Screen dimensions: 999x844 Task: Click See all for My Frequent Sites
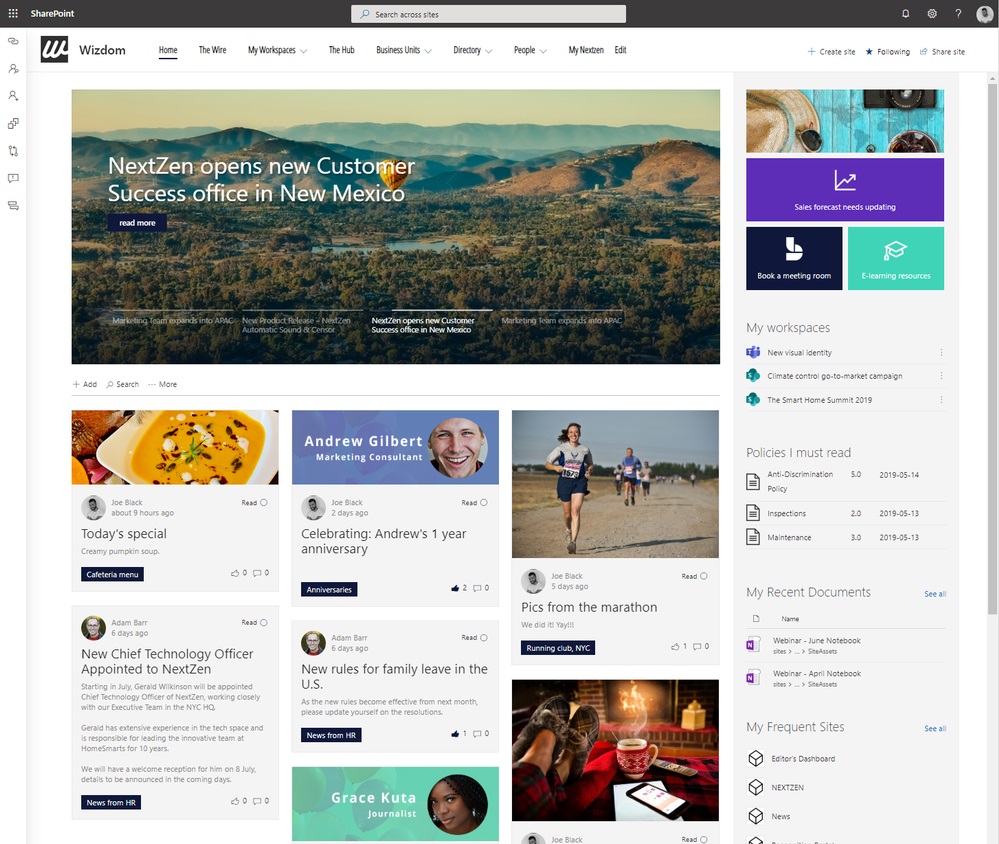point(935,728)
